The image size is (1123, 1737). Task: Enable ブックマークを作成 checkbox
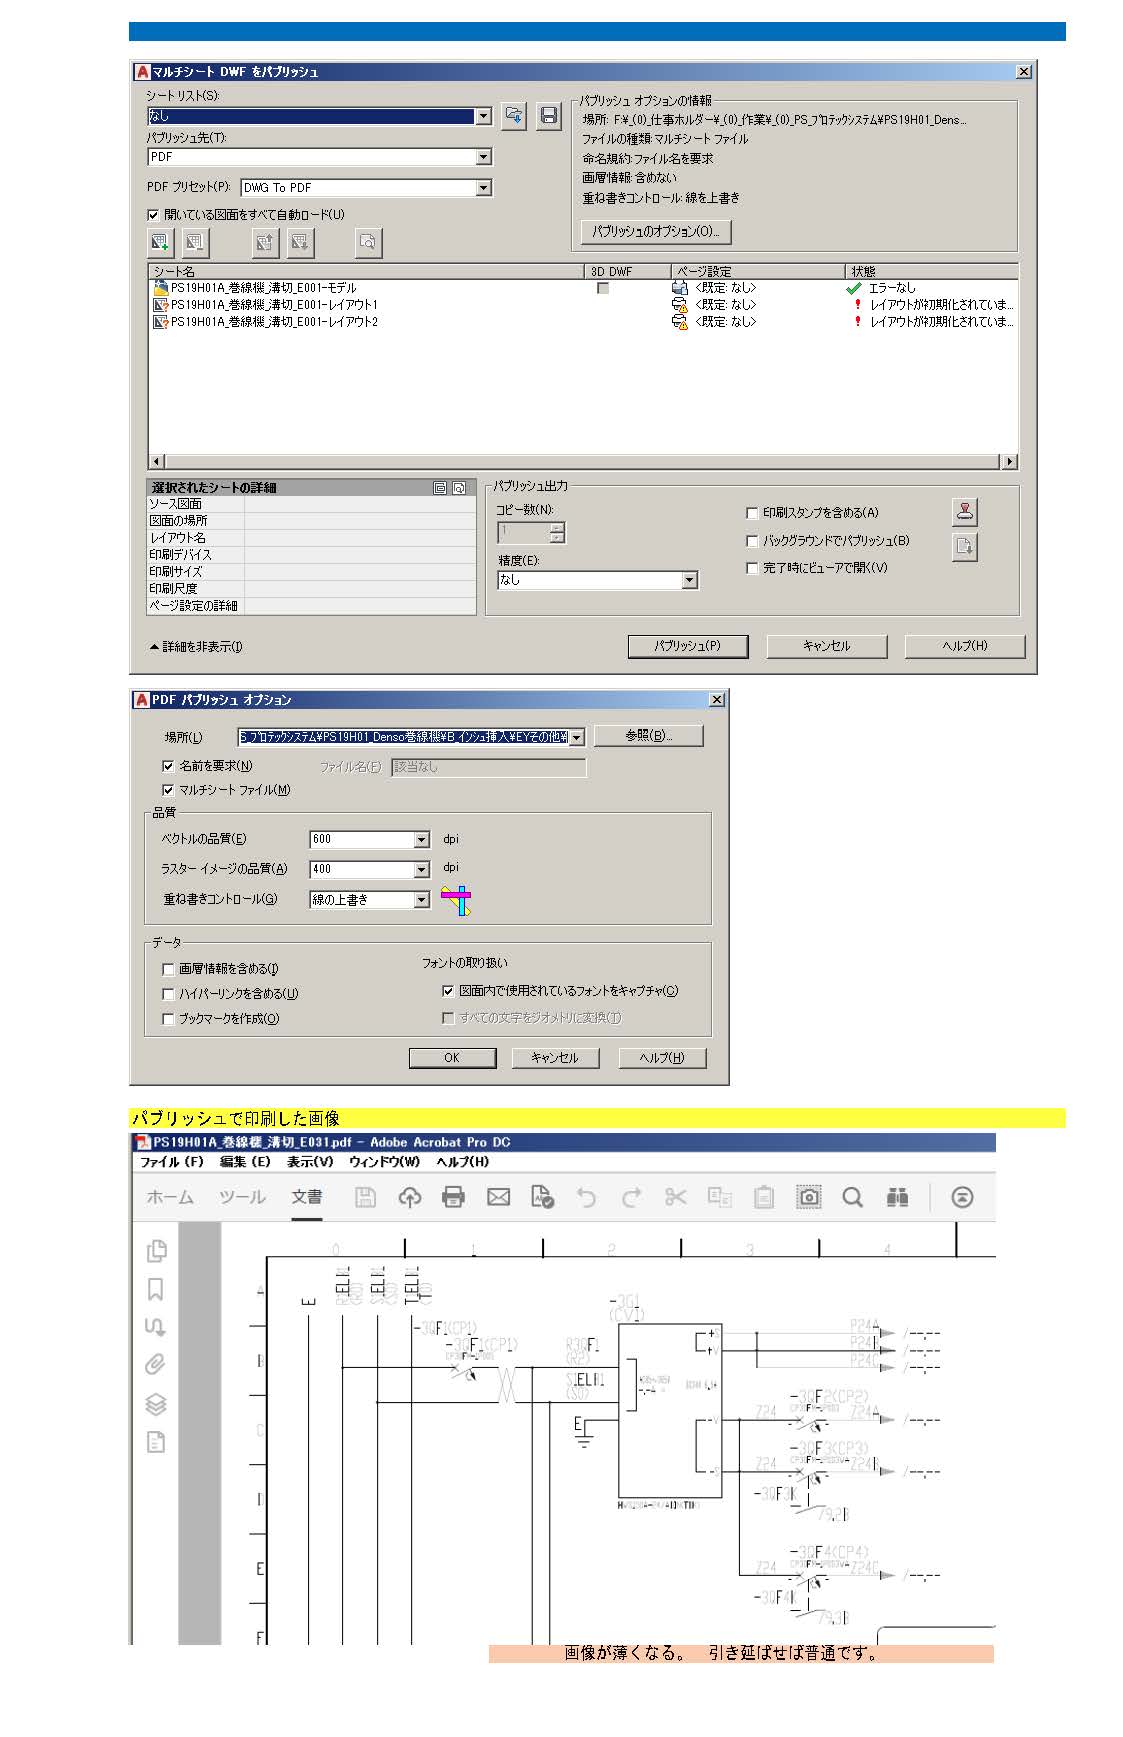[x=168, y=1019]
